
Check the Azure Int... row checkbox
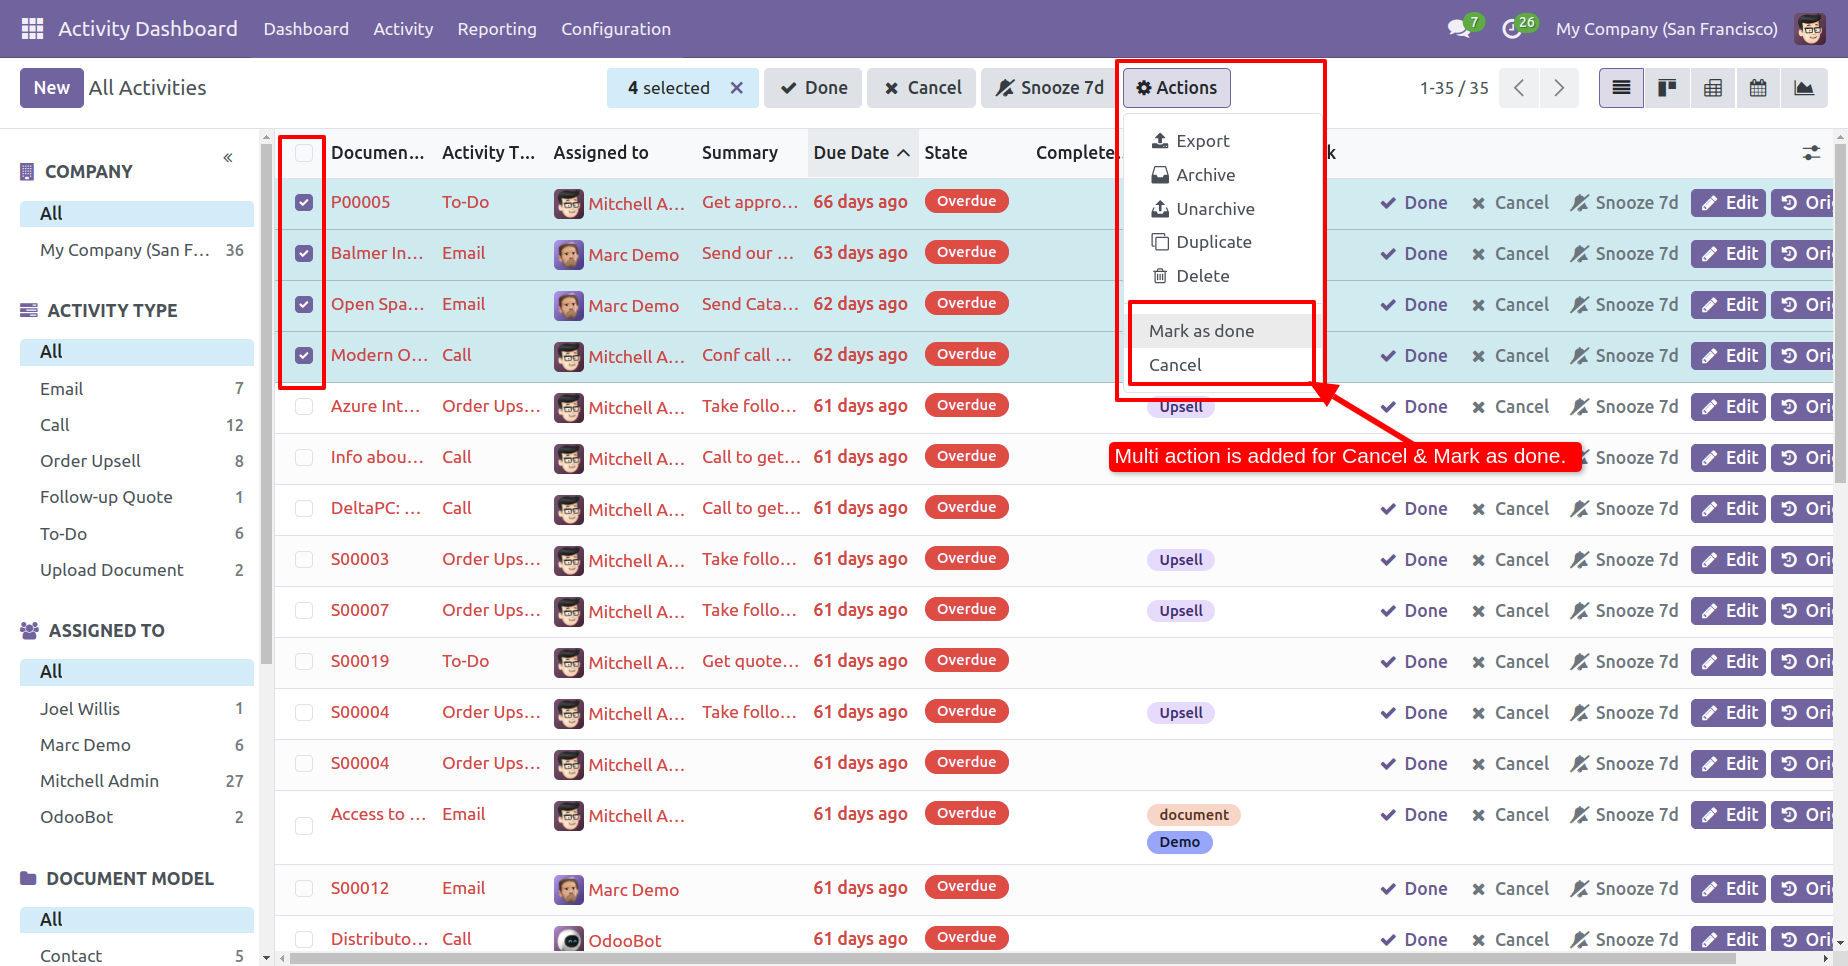pyautogui.click(x=304, y=407)
